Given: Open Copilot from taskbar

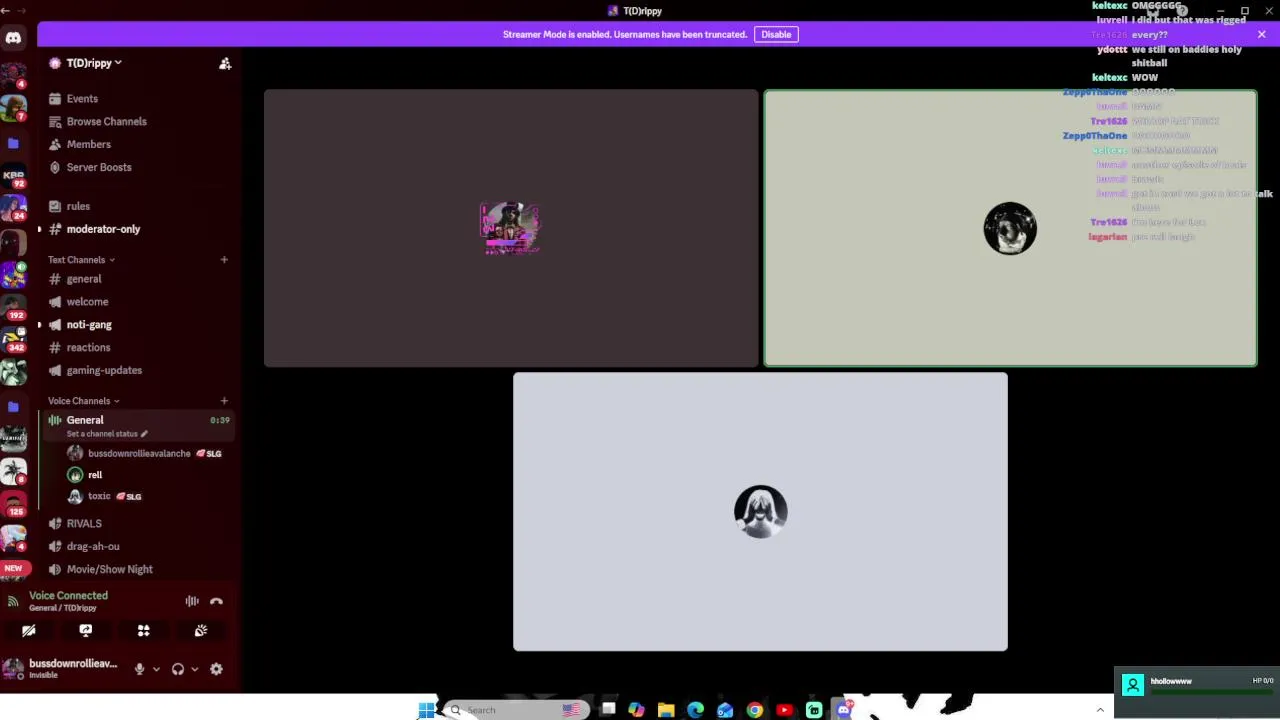Looking at the screenshot, I should [636, 710].
